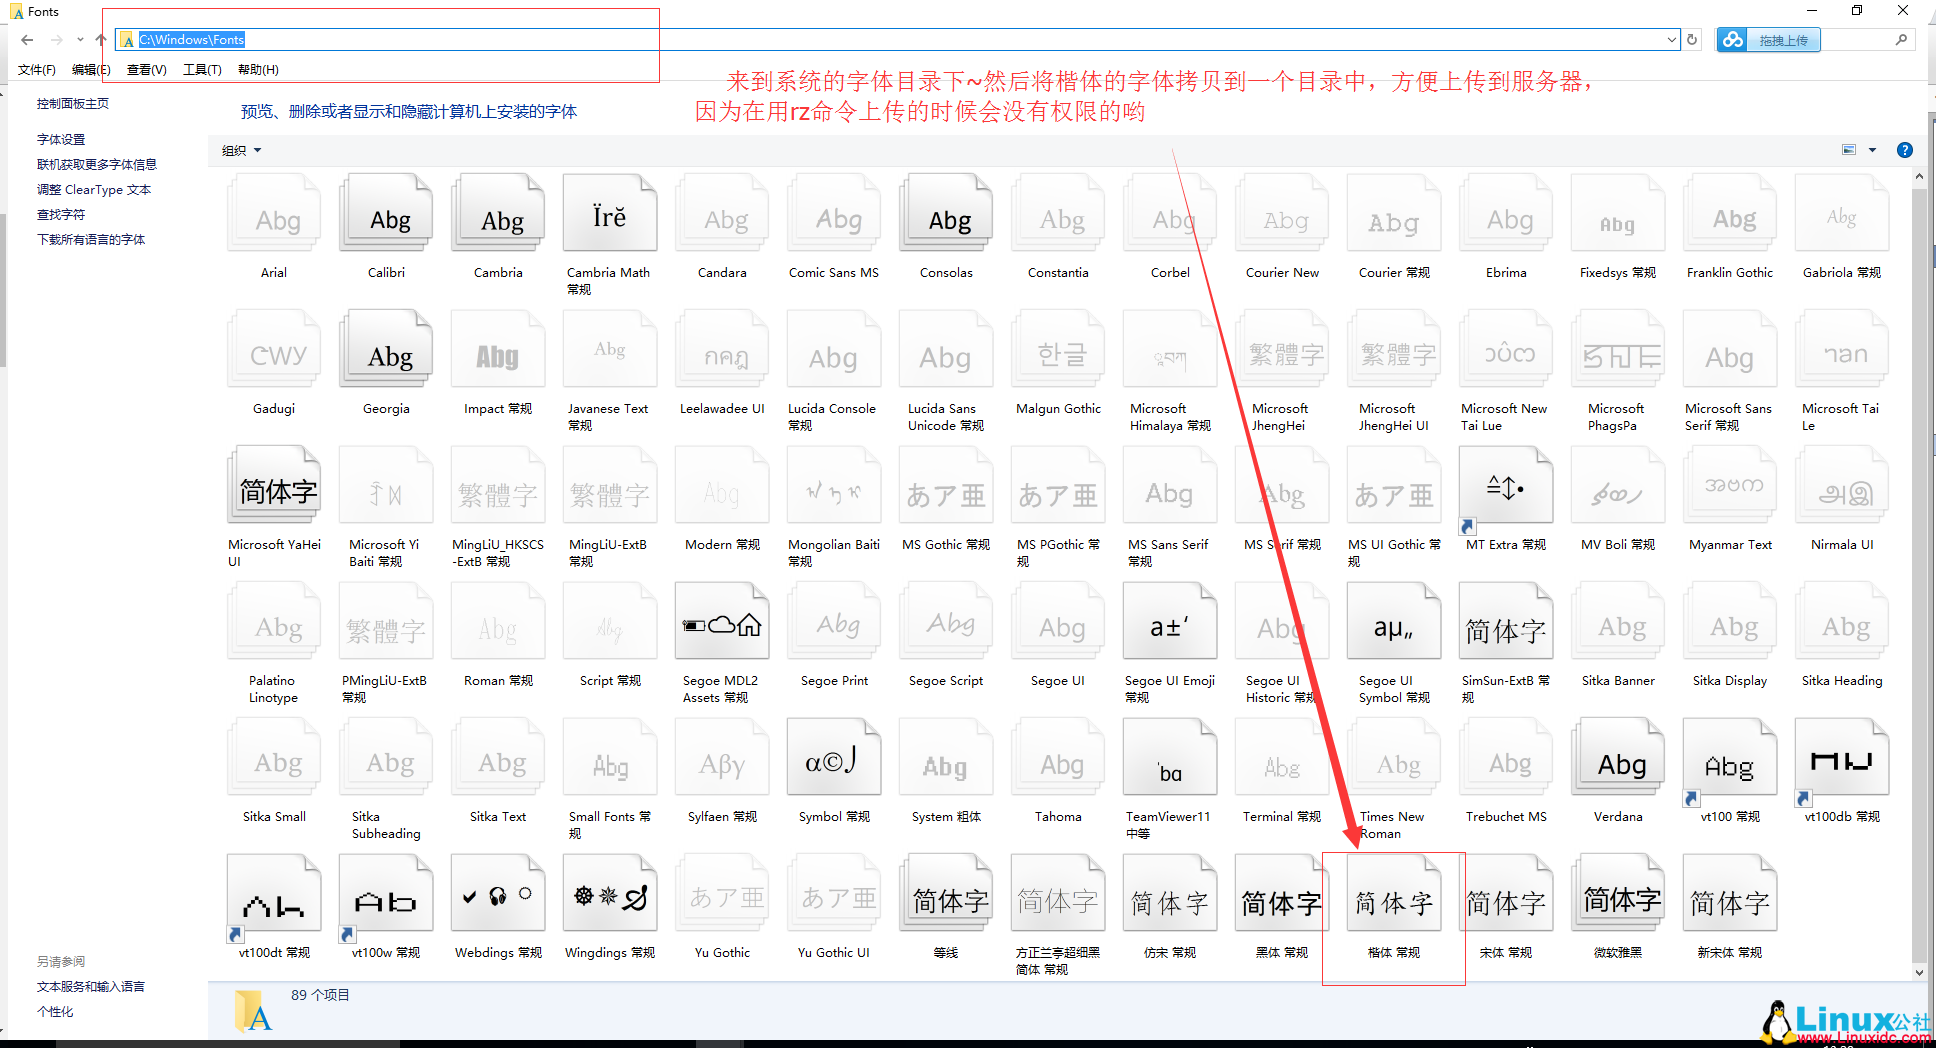Click 调整 ClearType 文本 link

(x=94, y=190)
